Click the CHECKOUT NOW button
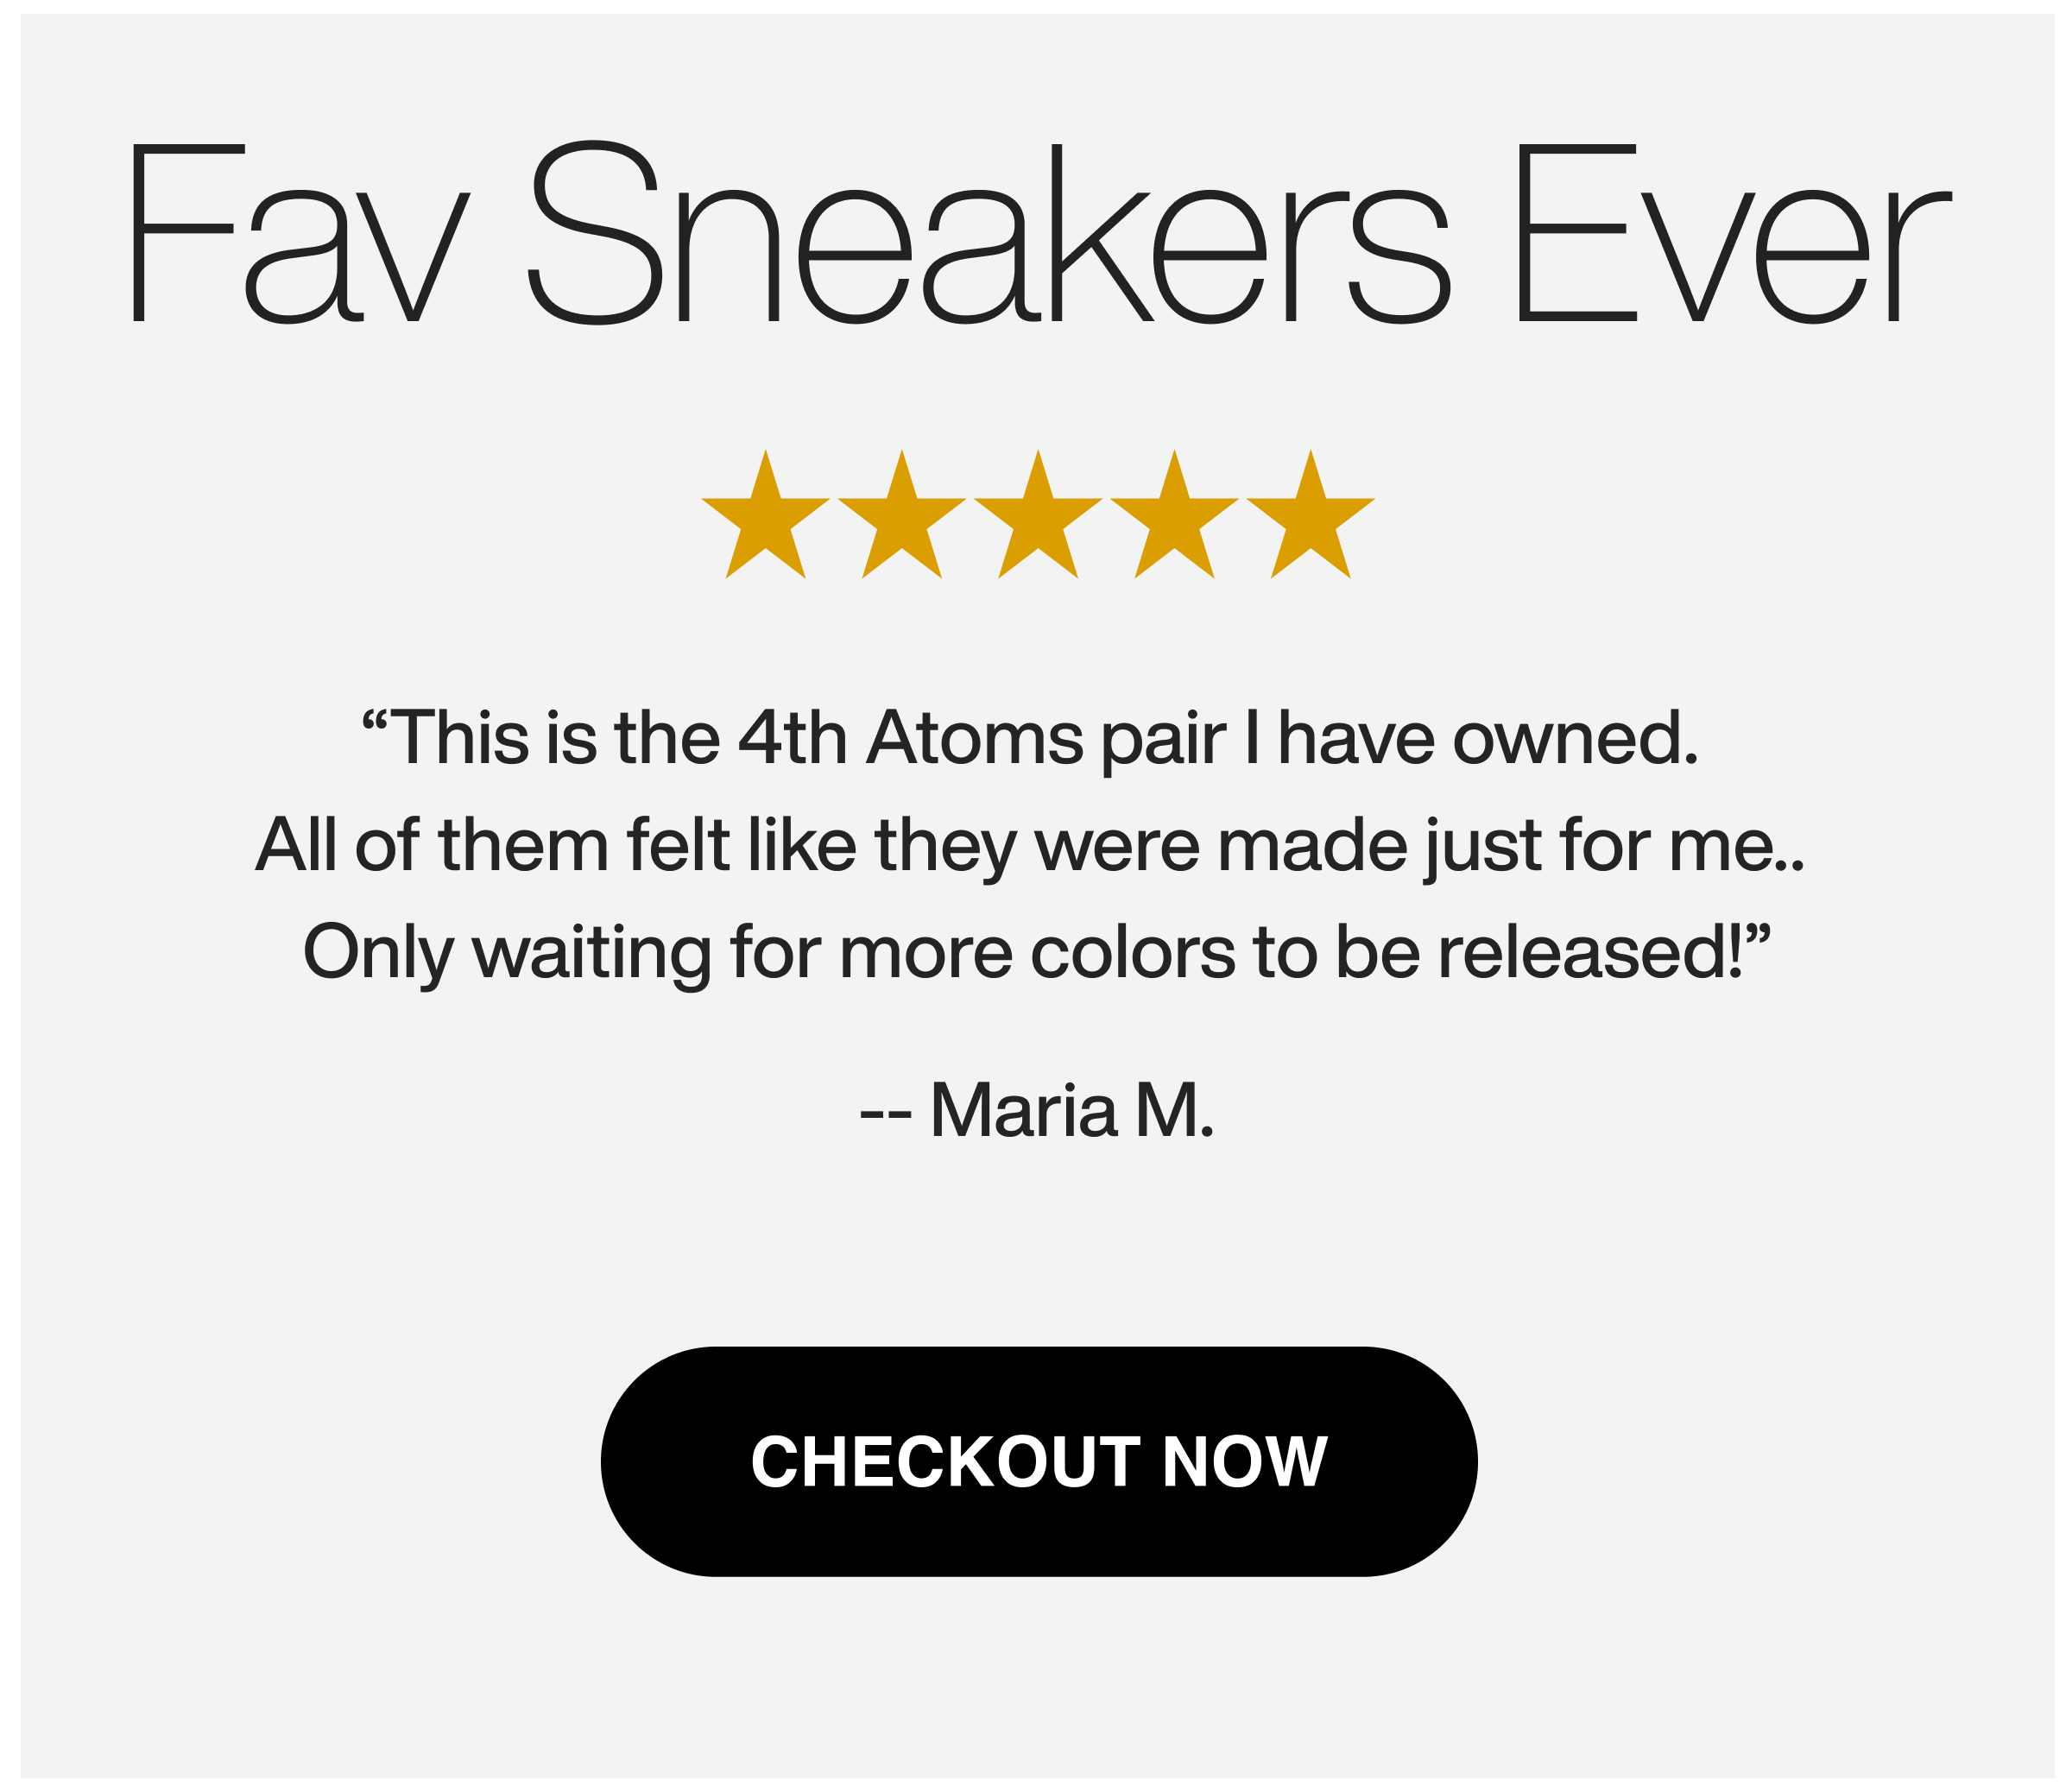Screen dimensions: 2072x1792 tap(1039, 1461)
